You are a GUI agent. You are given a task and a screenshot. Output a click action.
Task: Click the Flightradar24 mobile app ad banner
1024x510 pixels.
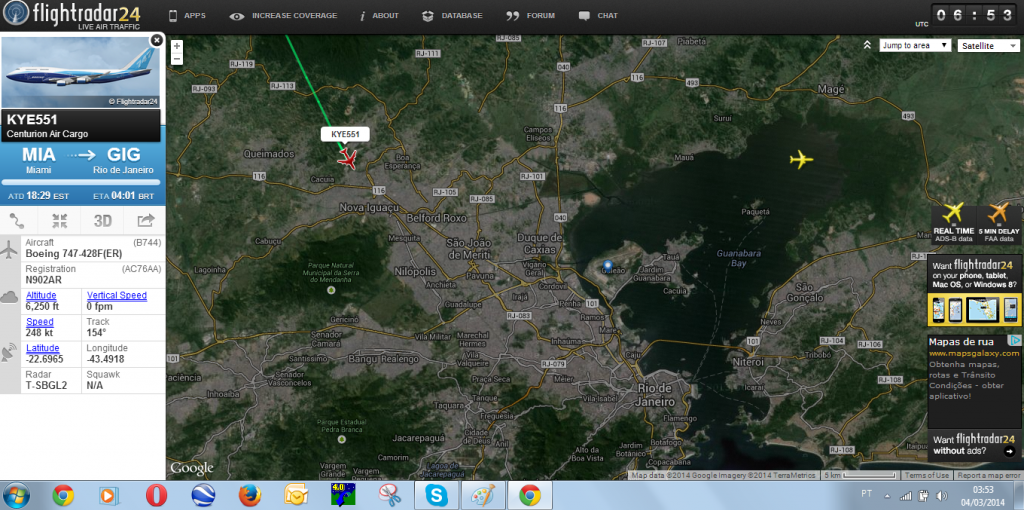tap(974, 291)
